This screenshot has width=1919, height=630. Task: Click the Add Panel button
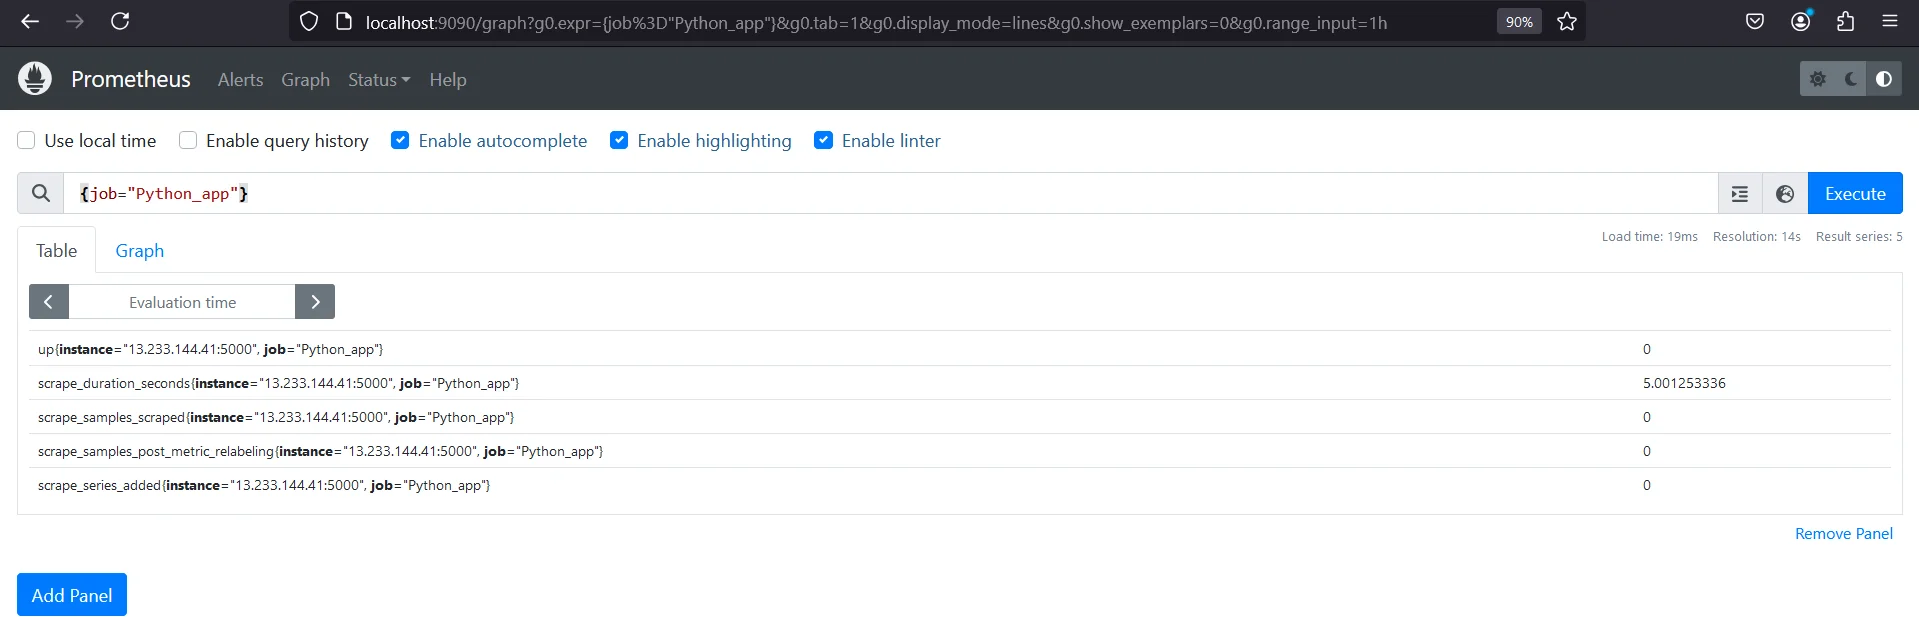(72, 595)
